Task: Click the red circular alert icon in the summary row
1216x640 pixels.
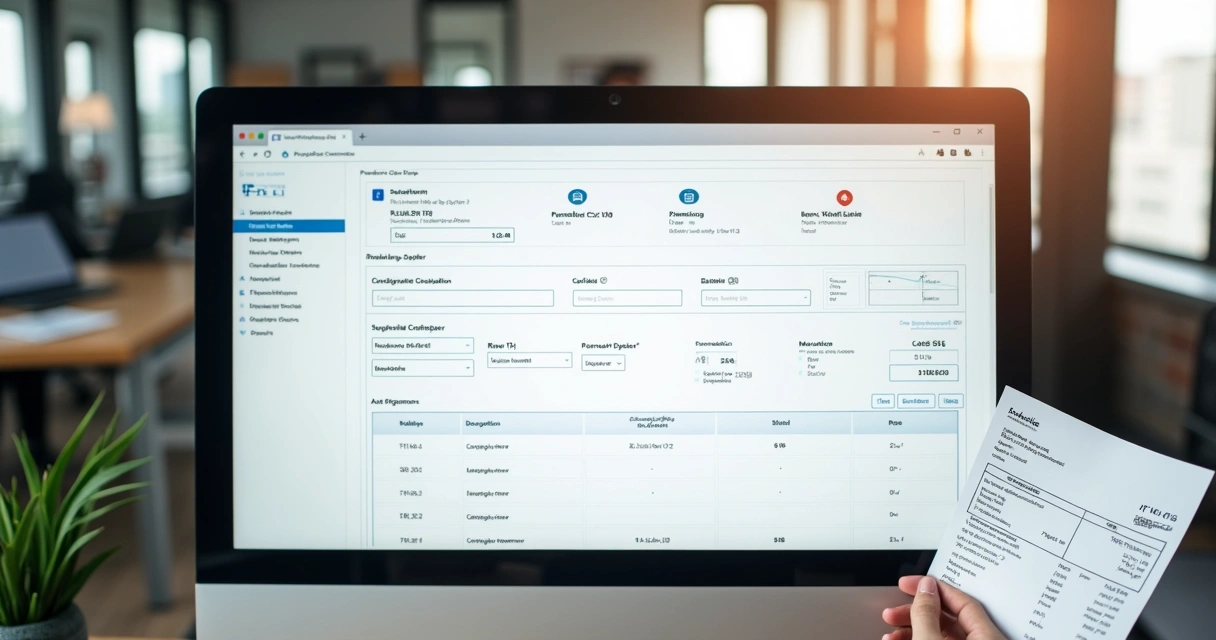Action: point(844,197)
